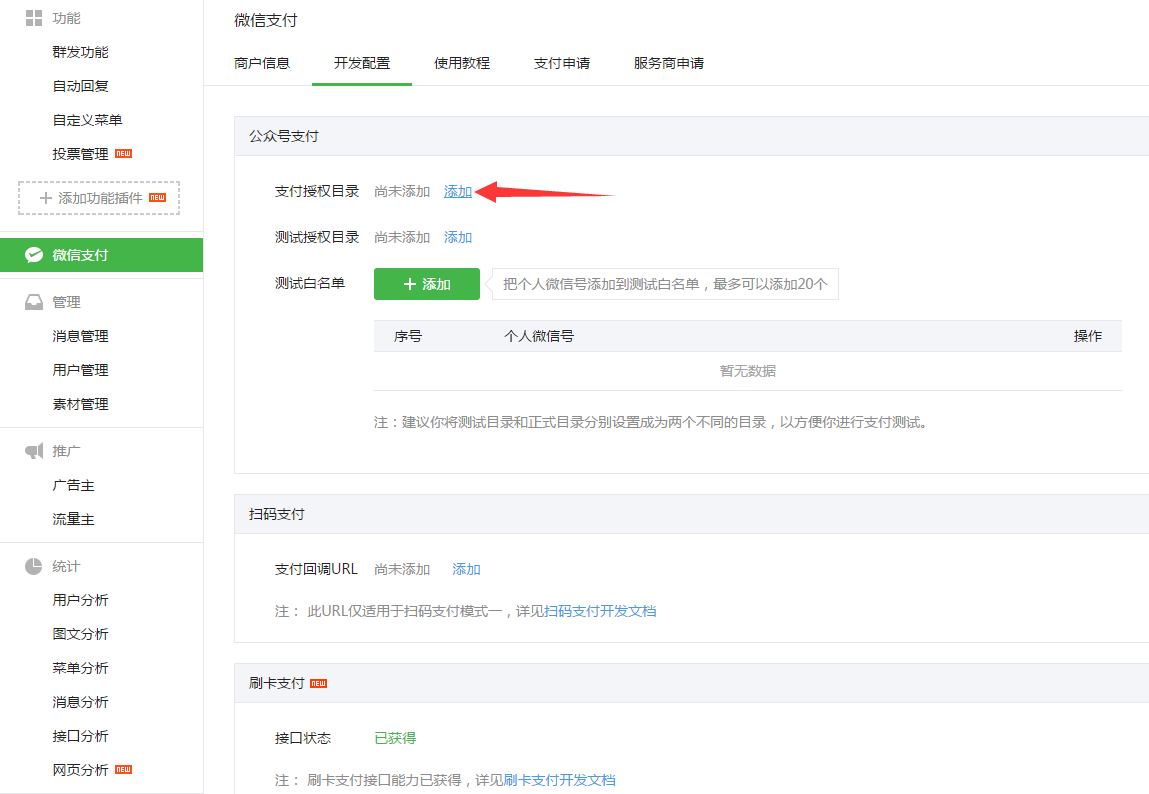Viewport: 1149px width, 794px height.
Task: Click the new badge on 添加功能插件
Action: tap(158, 198)
